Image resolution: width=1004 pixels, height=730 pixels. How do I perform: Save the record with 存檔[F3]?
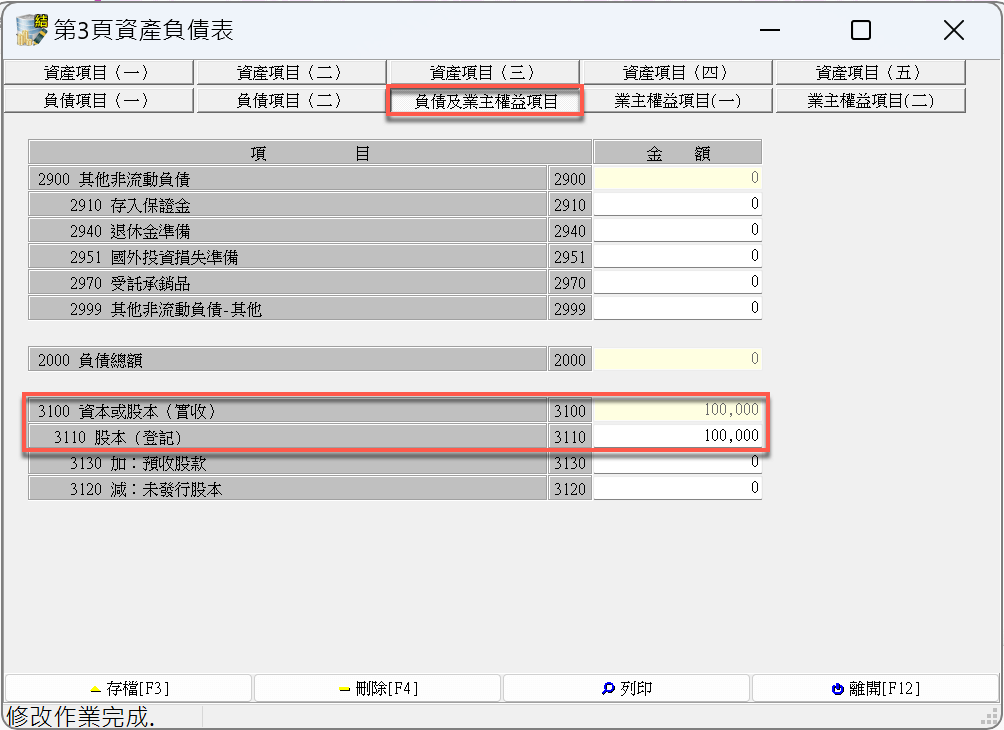(128, 688)
